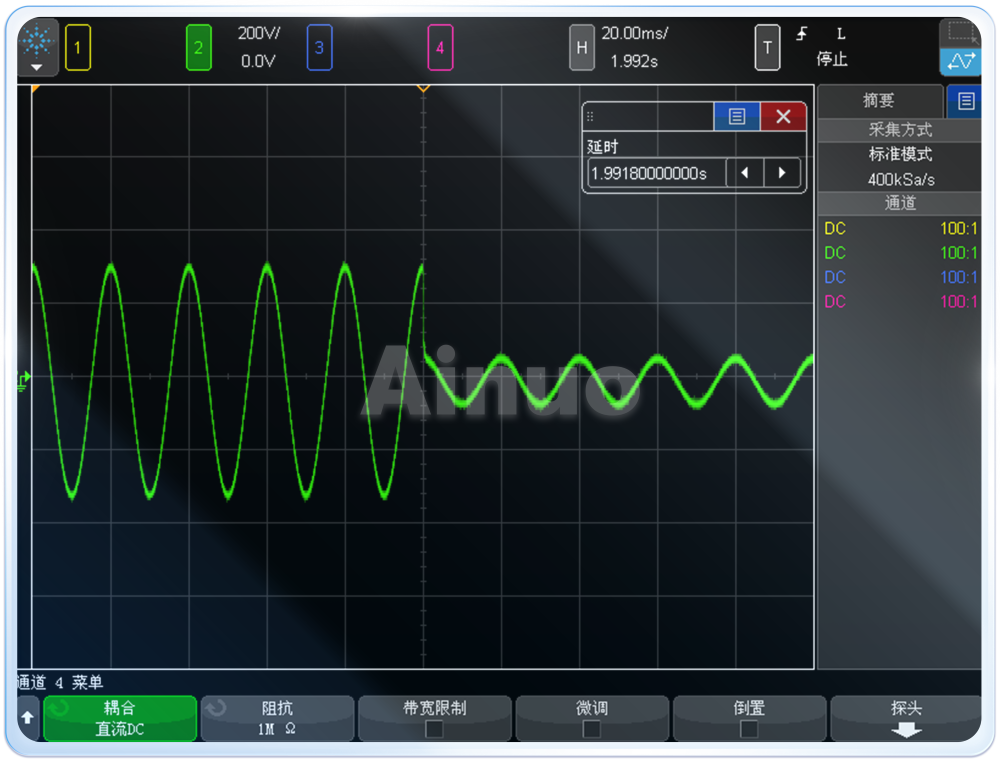The height and width of the screenshot is (760, 1000).
Task: Select channel 4 magenta button
Action: click(x=440, y=47)
